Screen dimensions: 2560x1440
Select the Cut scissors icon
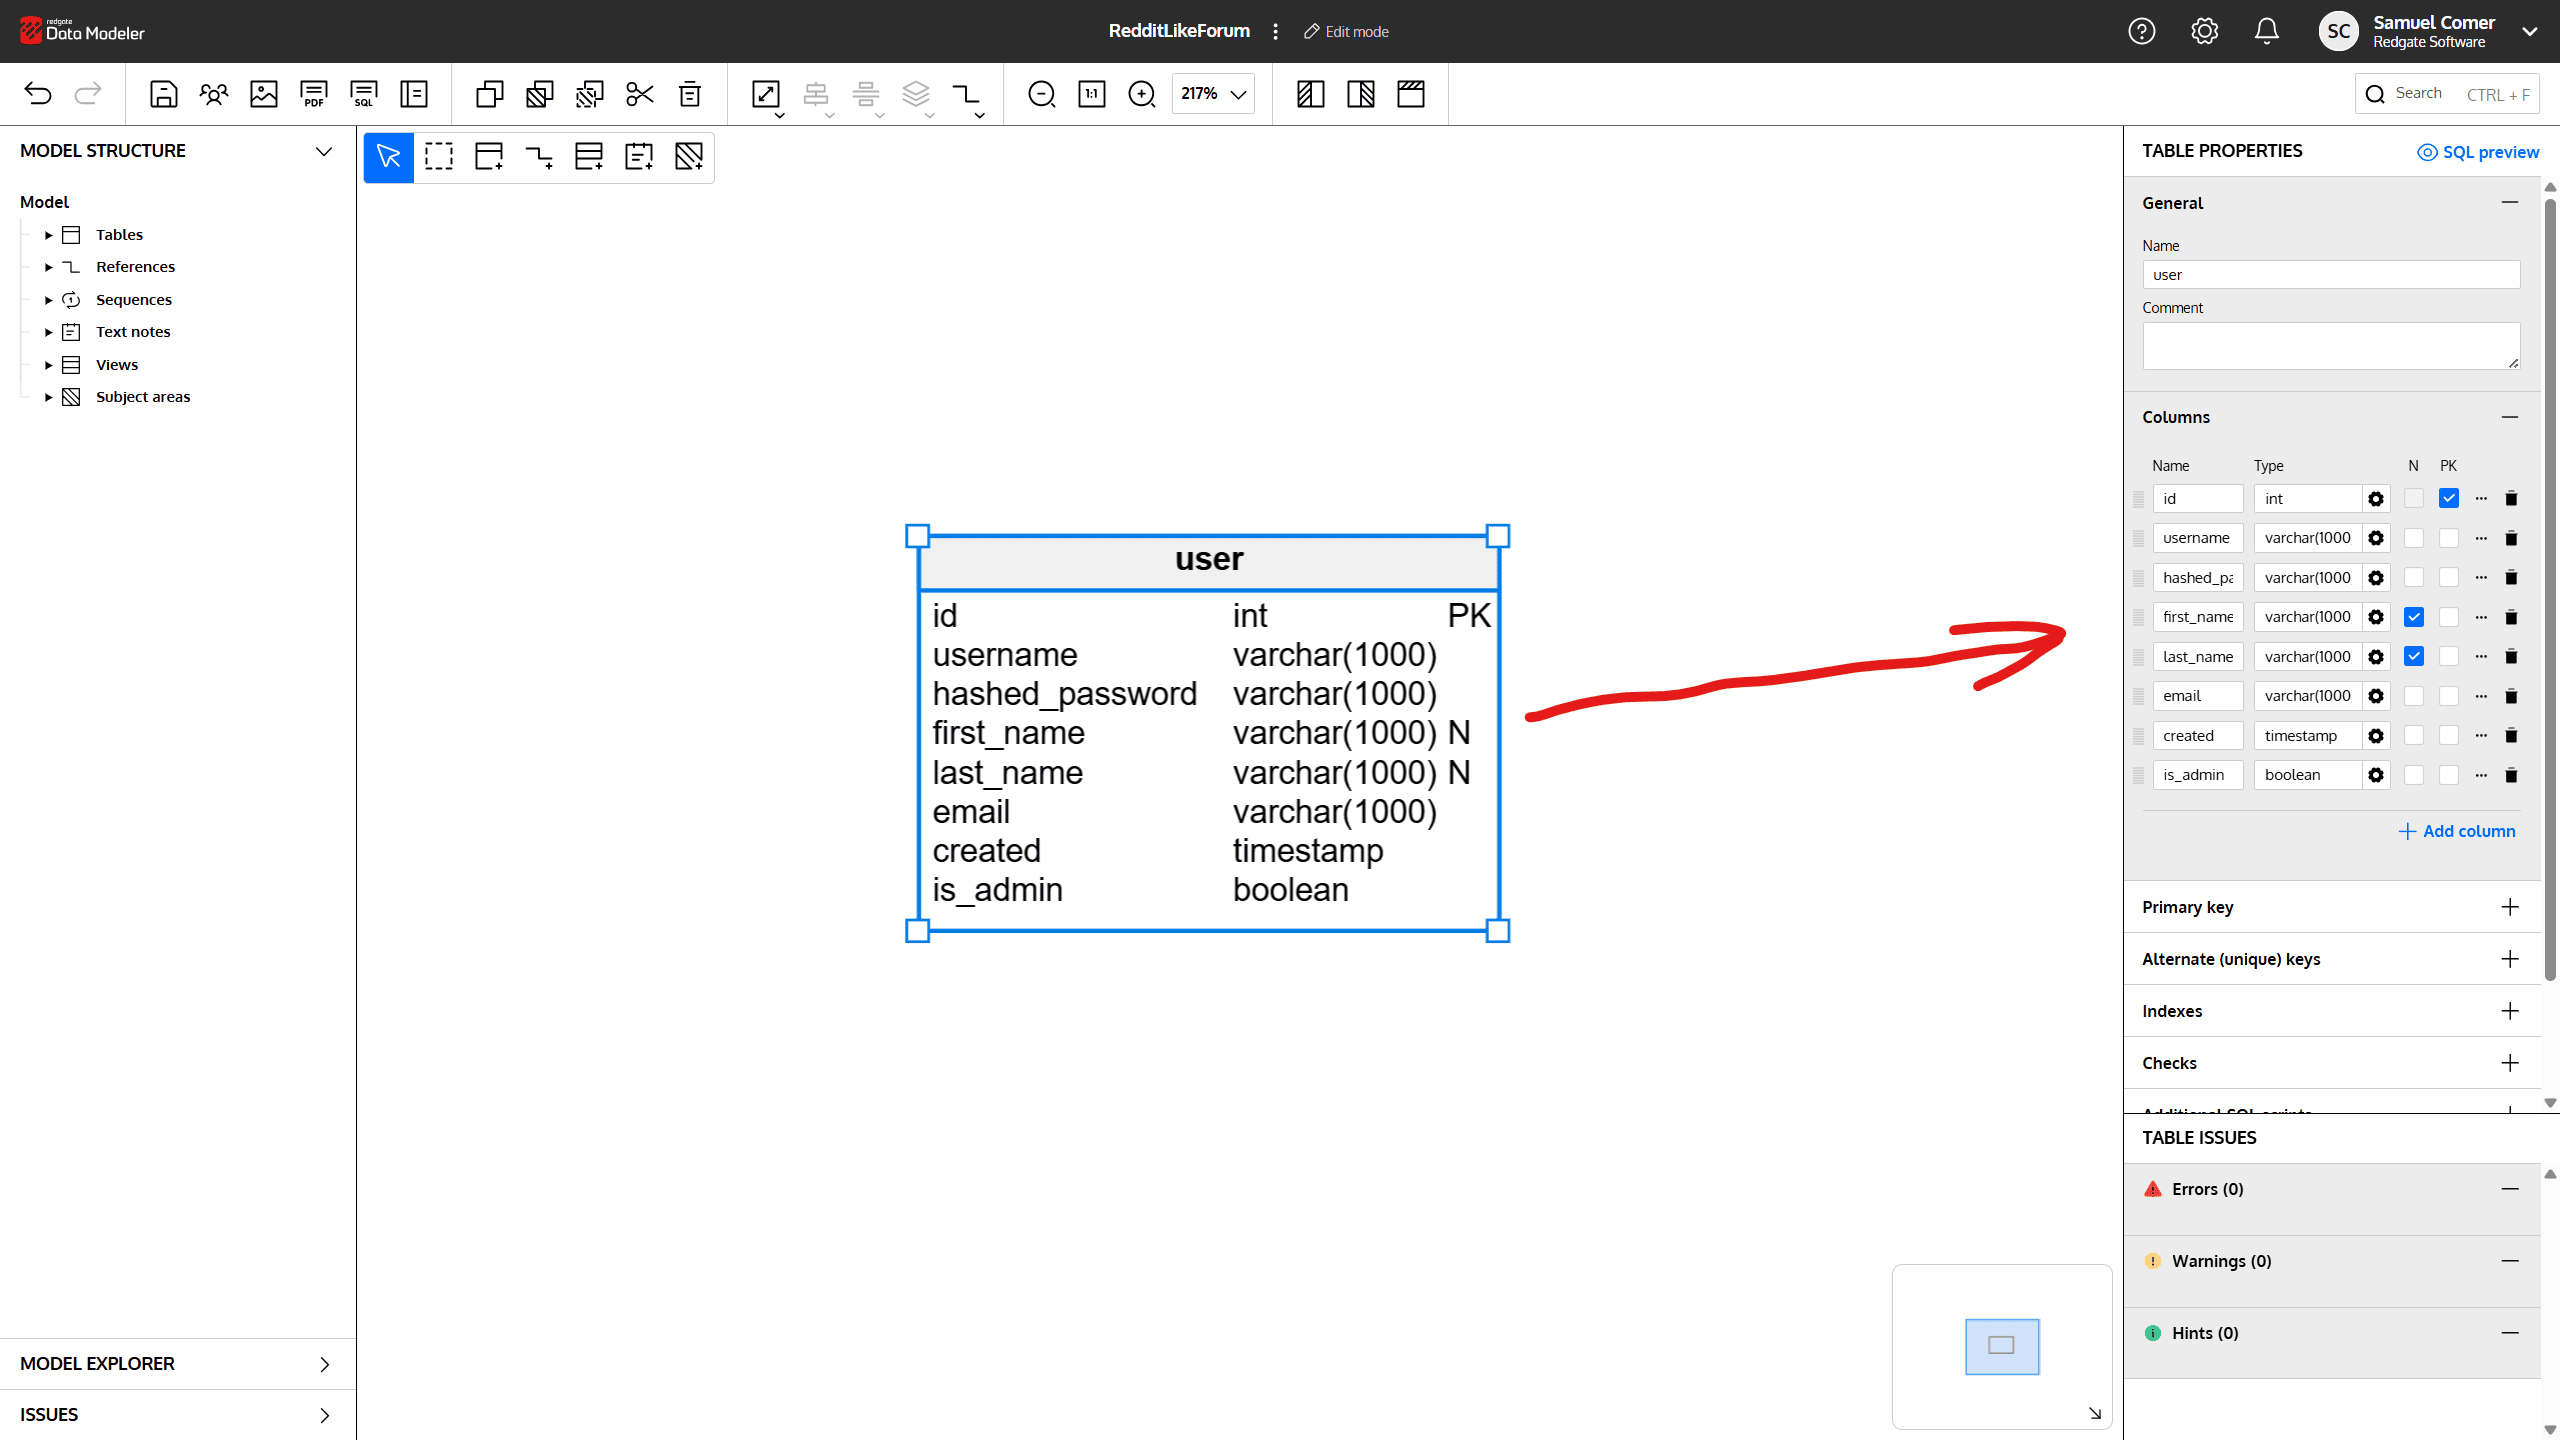point(639,94)
